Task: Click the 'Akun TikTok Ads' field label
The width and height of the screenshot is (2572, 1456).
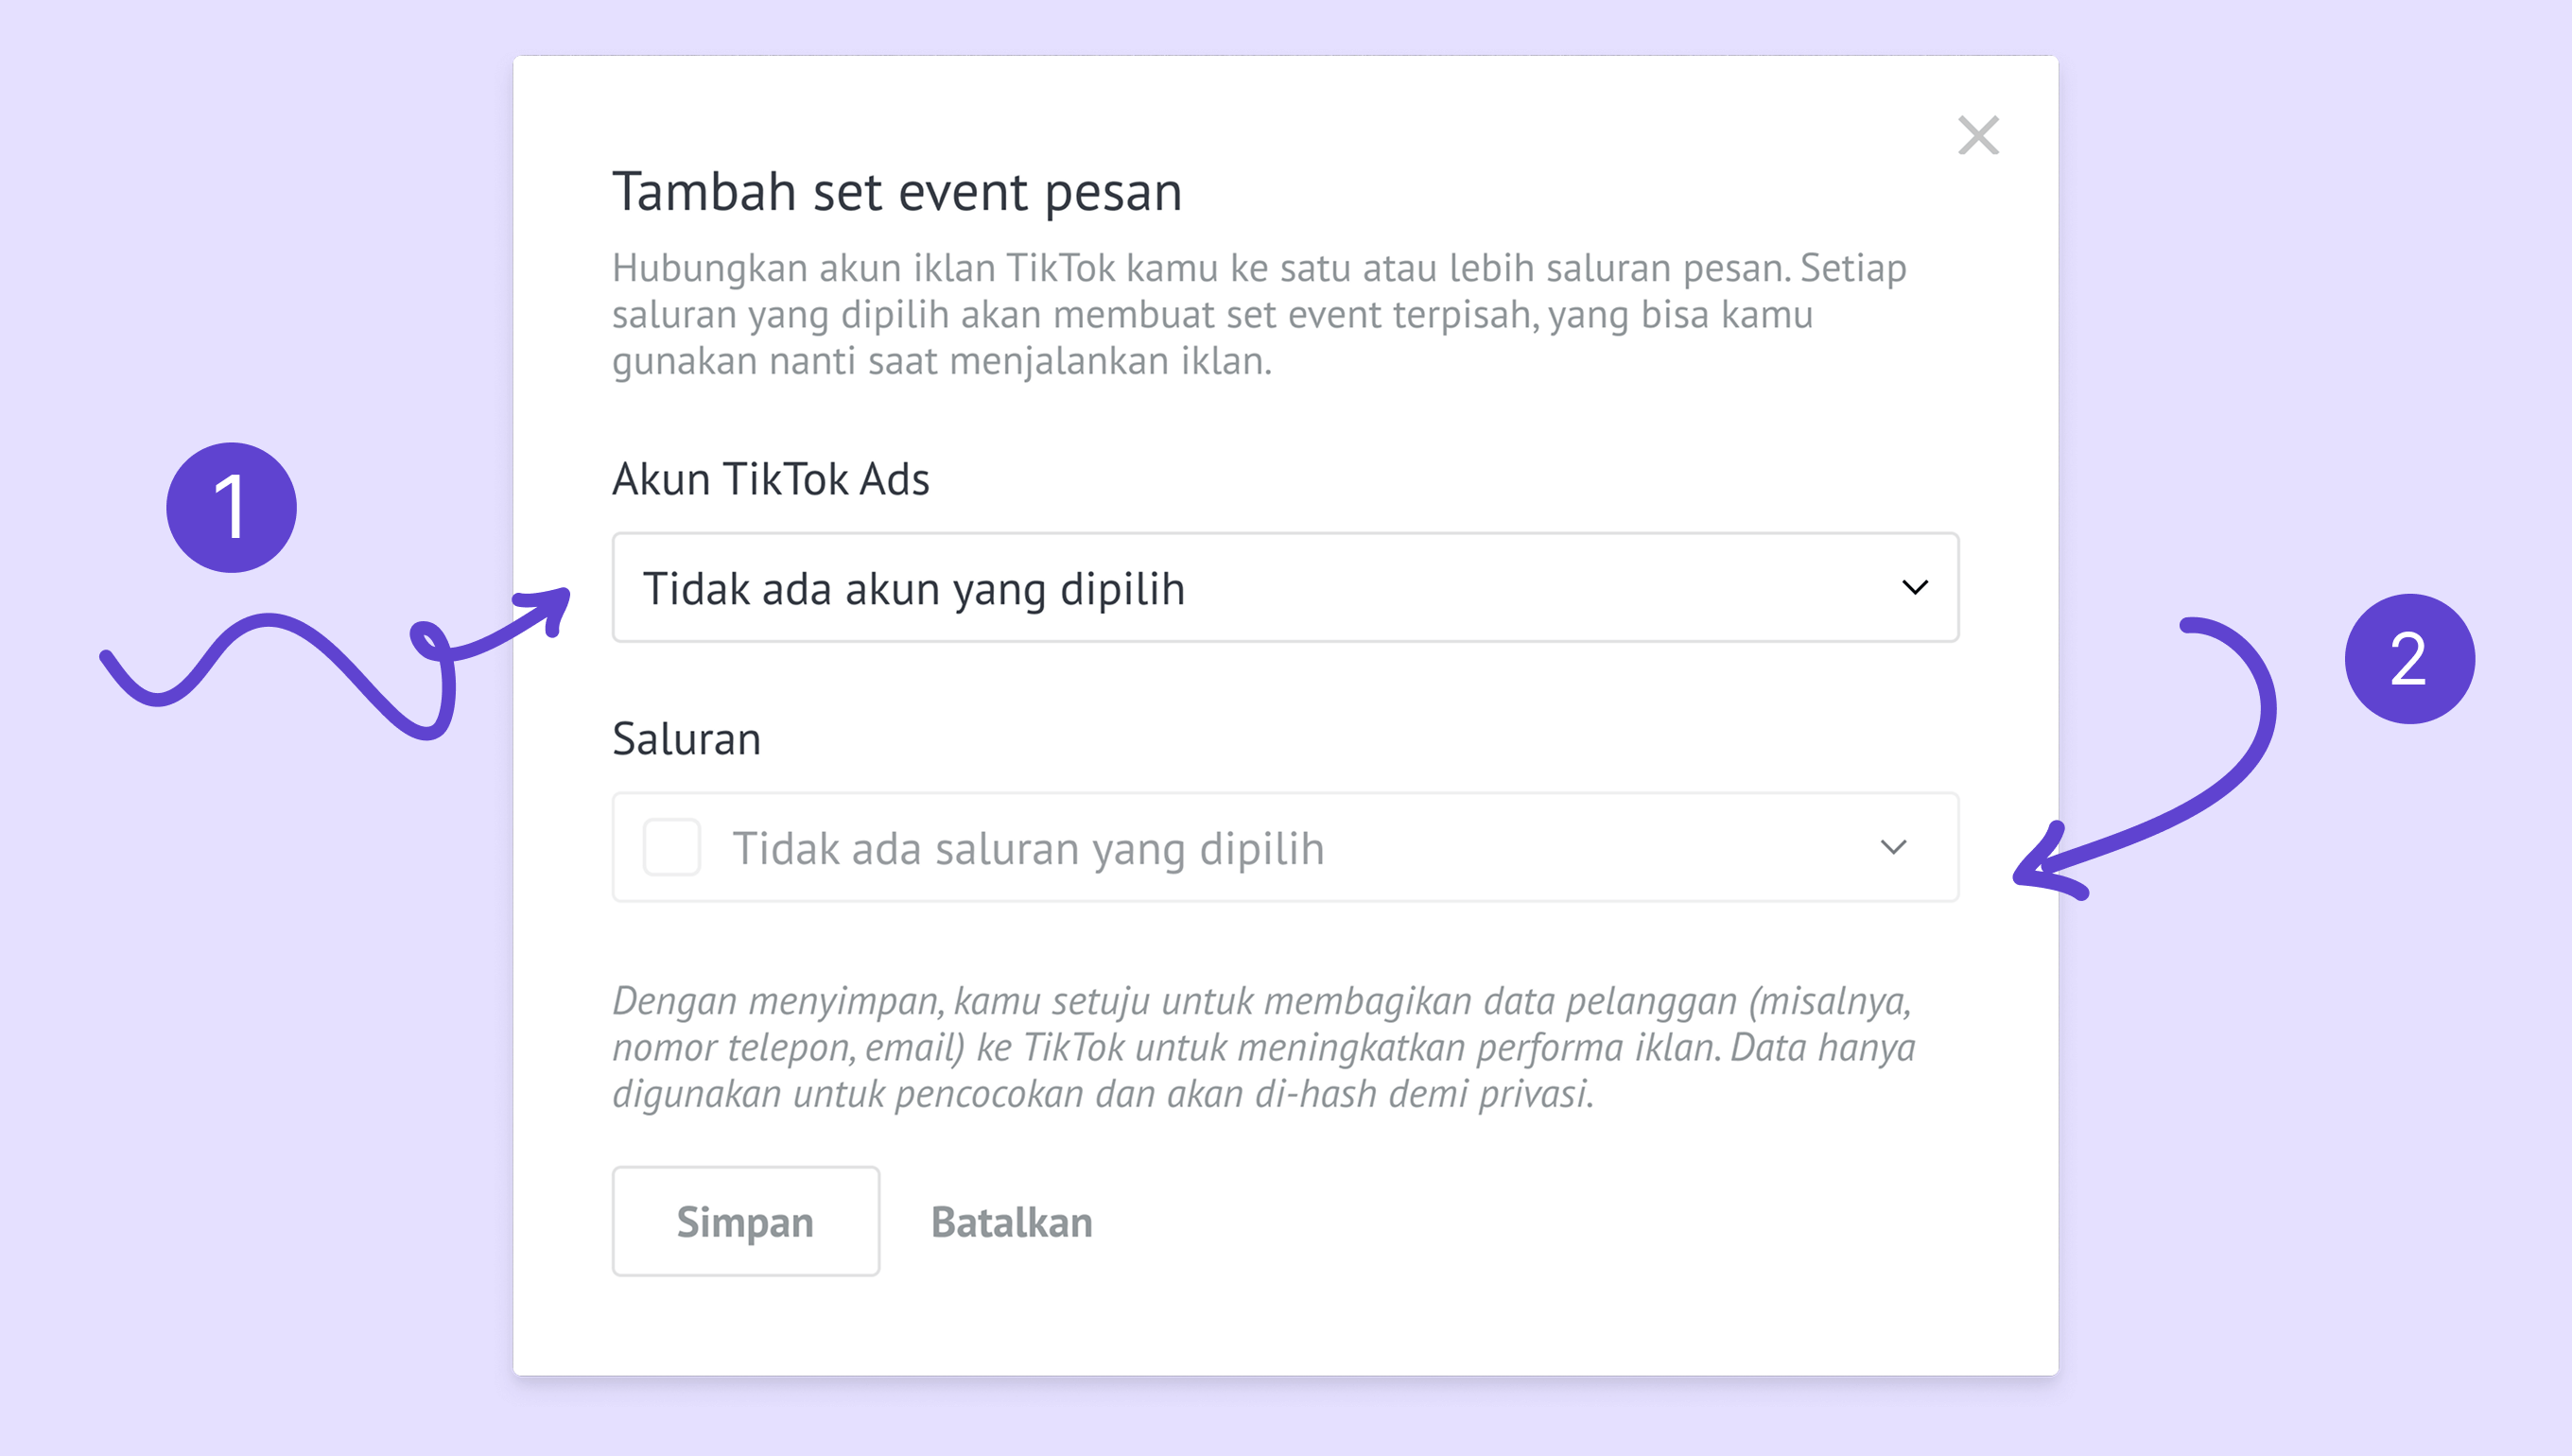Action: (770, 479)
